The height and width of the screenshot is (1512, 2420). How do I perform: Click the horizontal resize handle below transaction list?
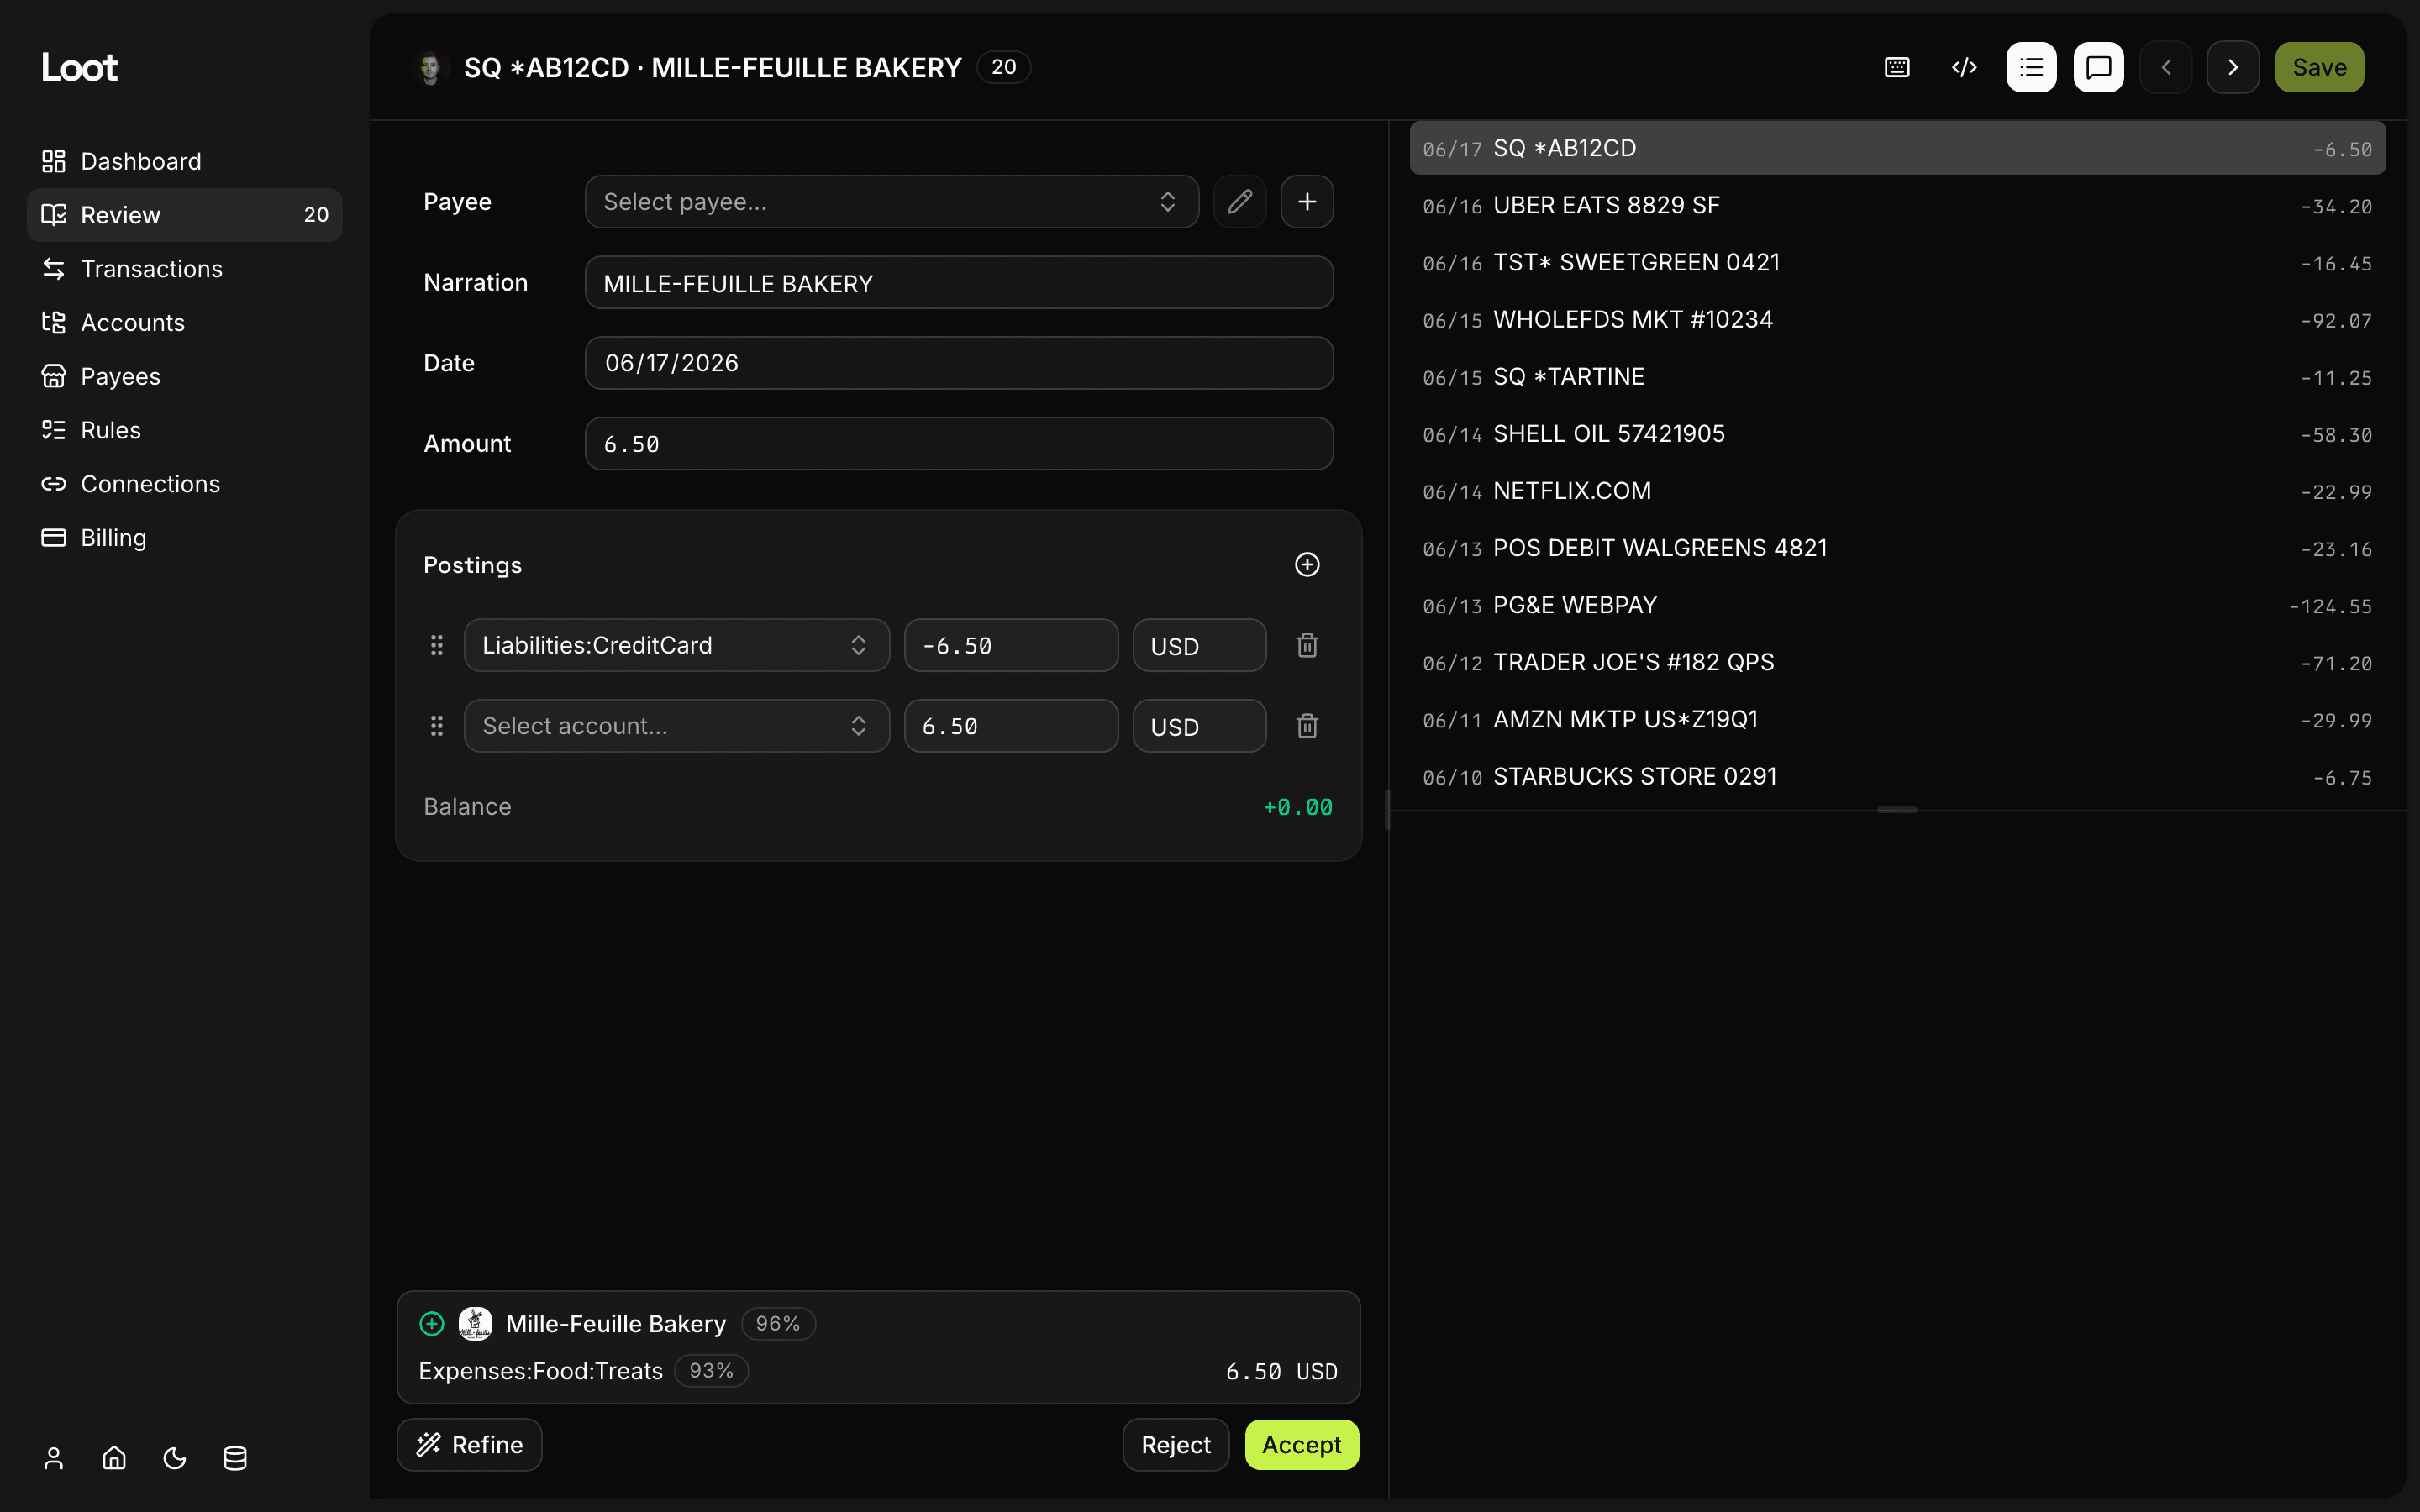click(x=1897, y=810)
